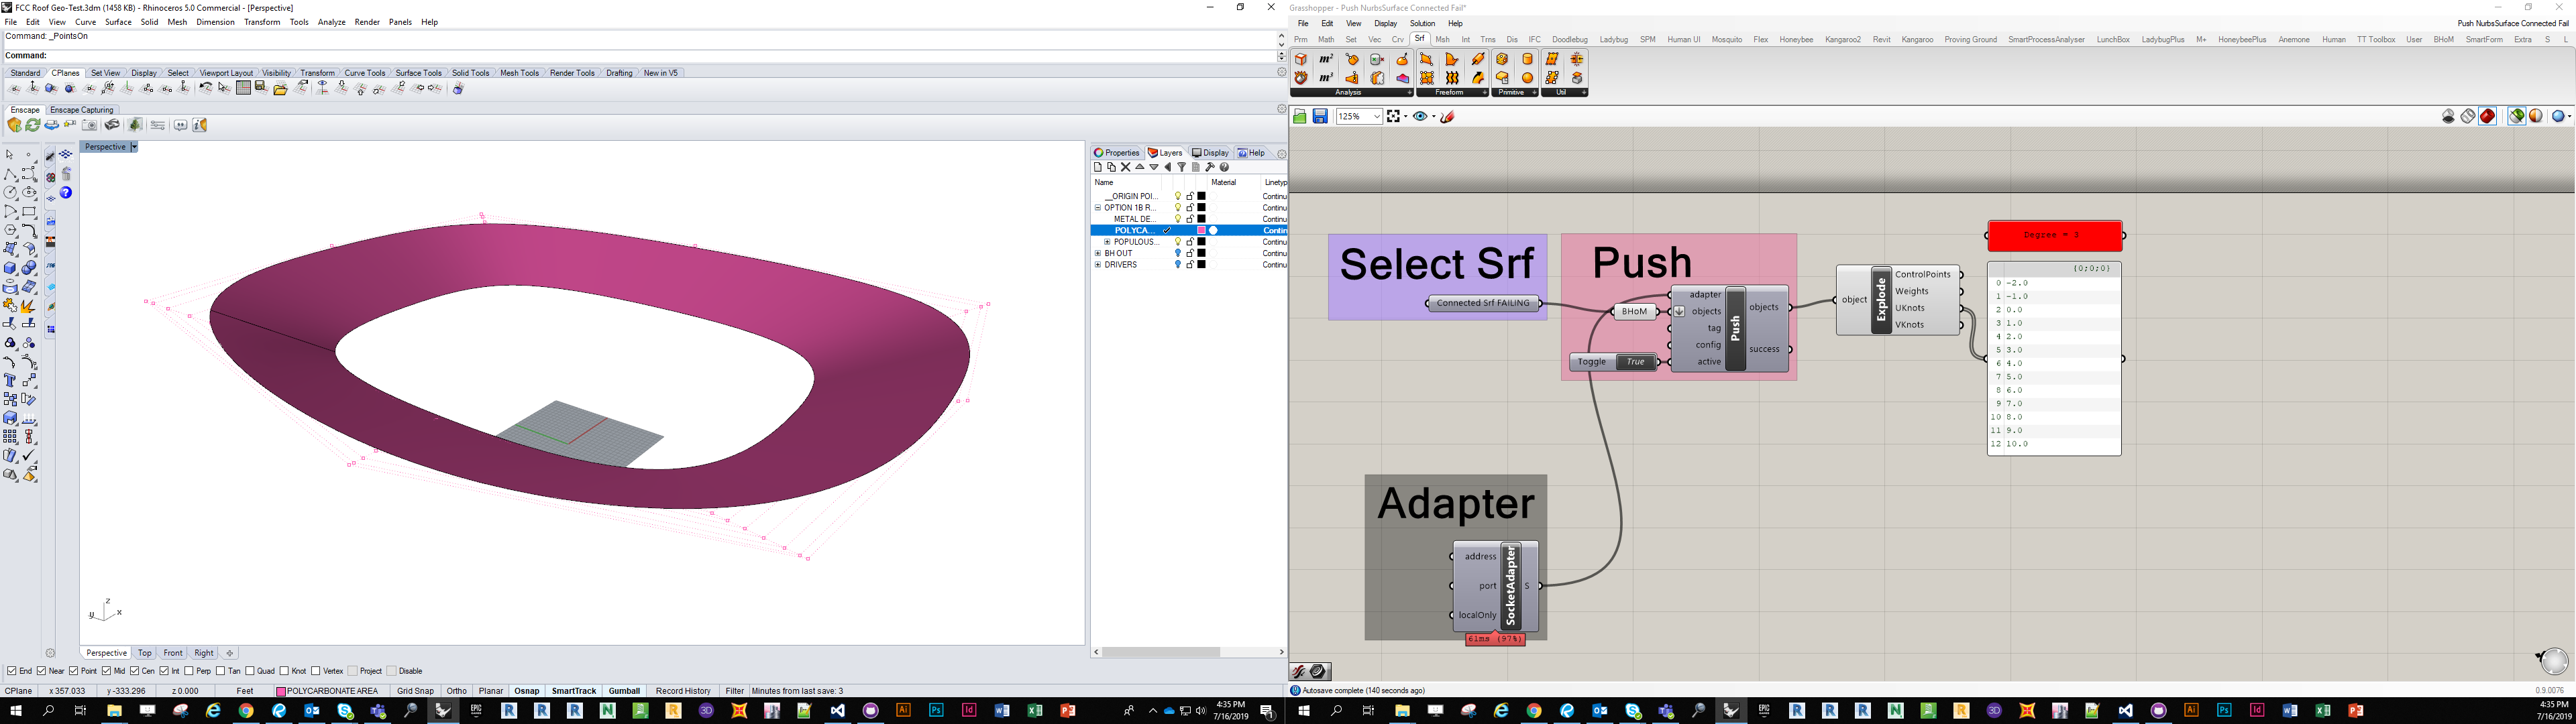Switch to the Kangaroo2 component tab
The image size is (2576, 724).
pos(1842,40)
